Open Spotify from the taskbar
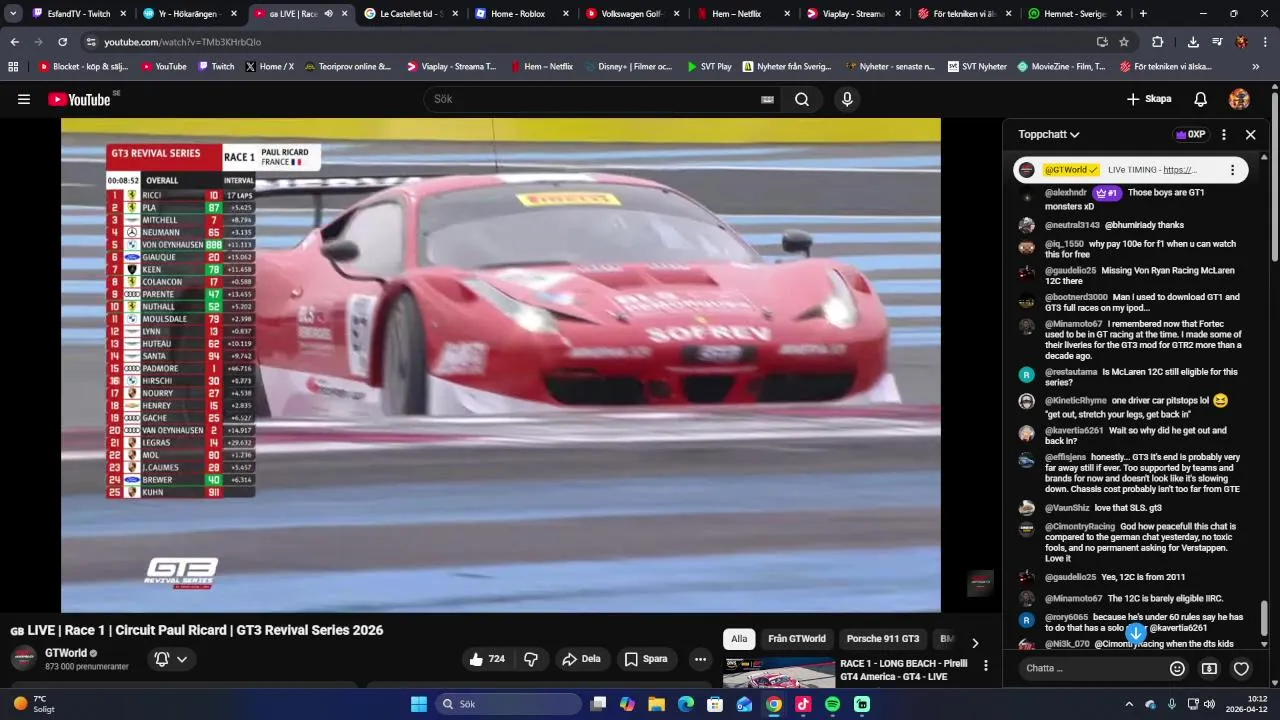1280x720 pixels. point(833,704)
